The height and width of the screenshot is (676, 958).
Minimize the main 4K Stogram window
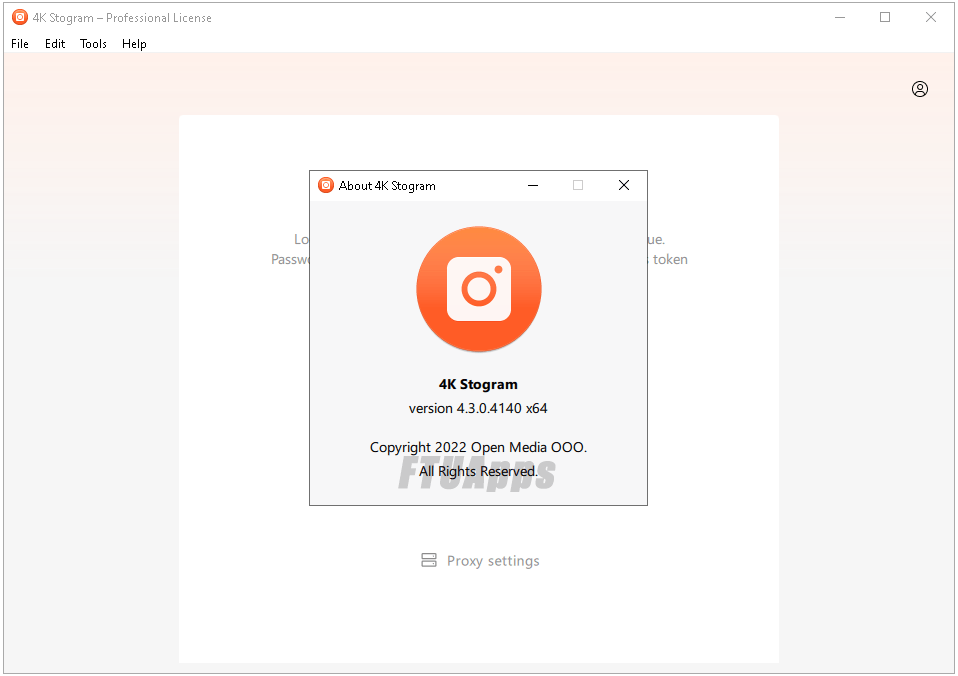[839, 17]
